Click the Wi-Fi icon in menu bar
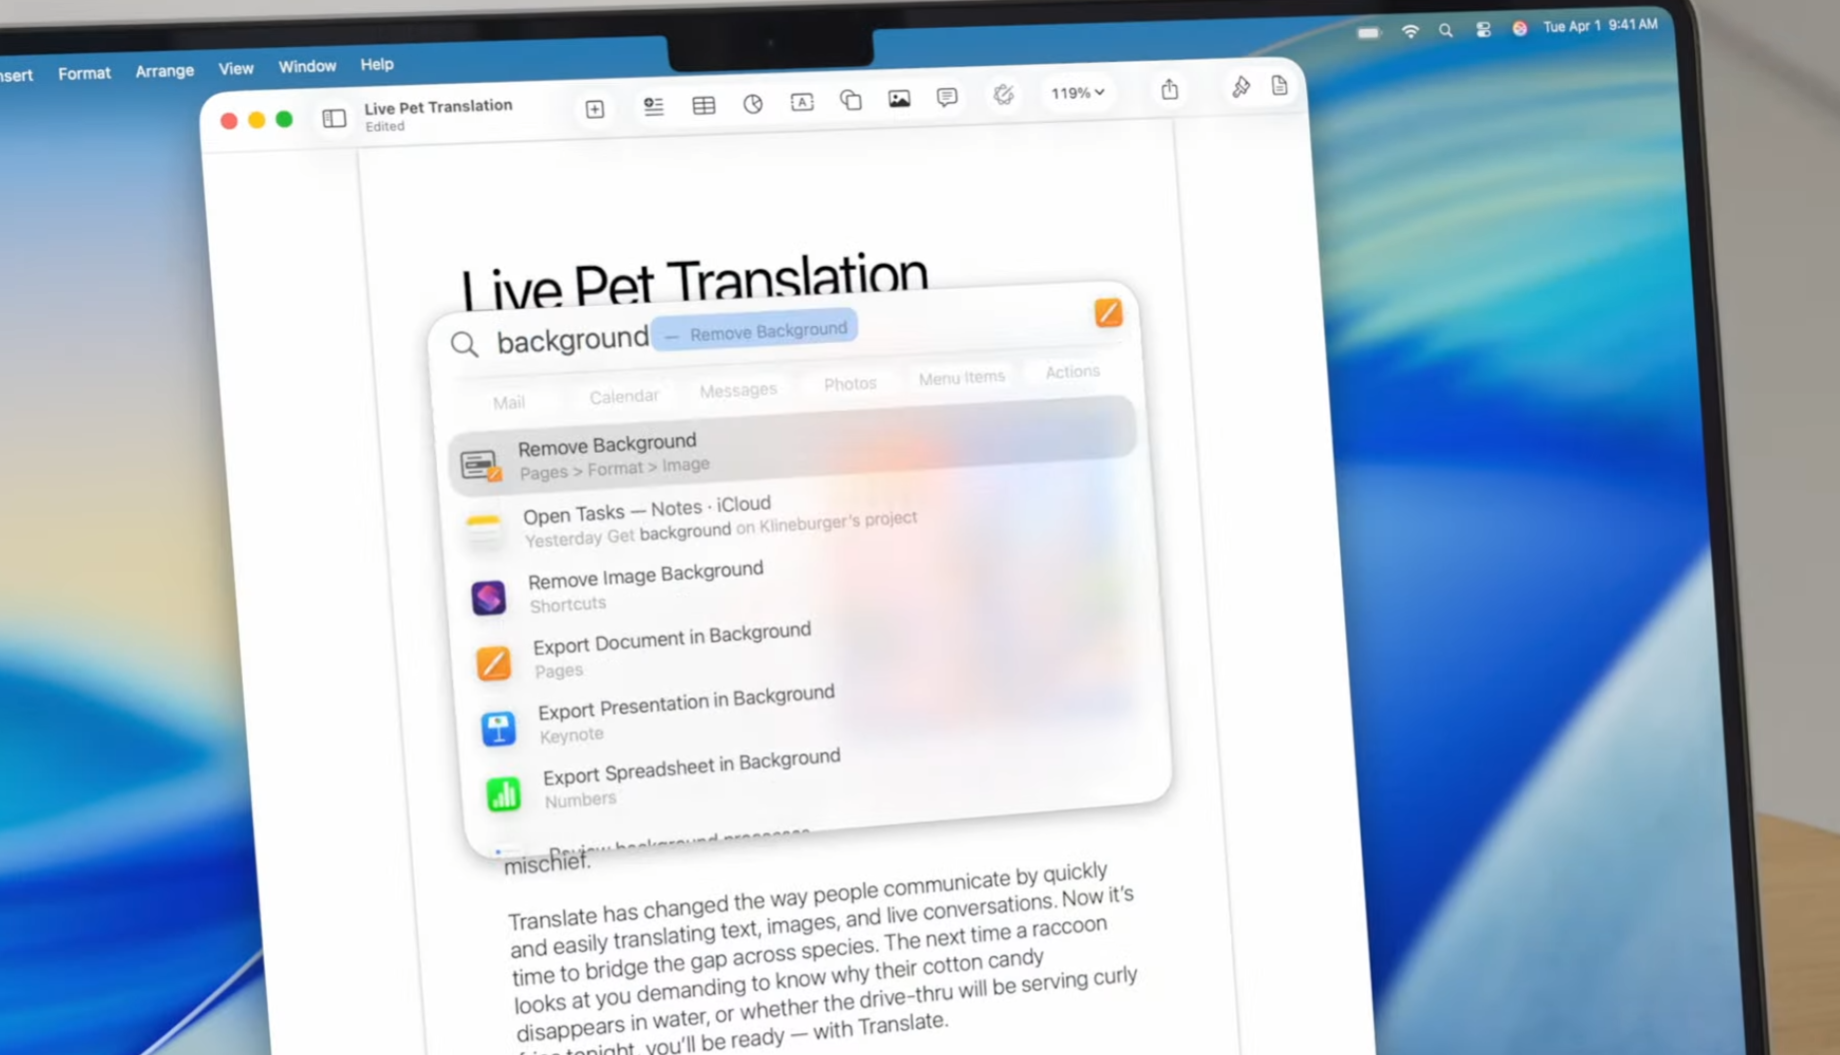1840x1055 pixels. point(1410,31)
